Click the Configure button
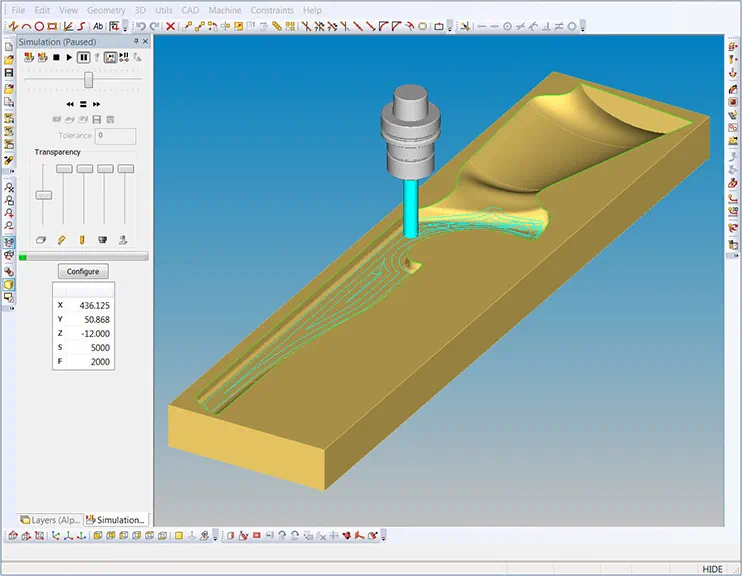 tap(83, 271)
